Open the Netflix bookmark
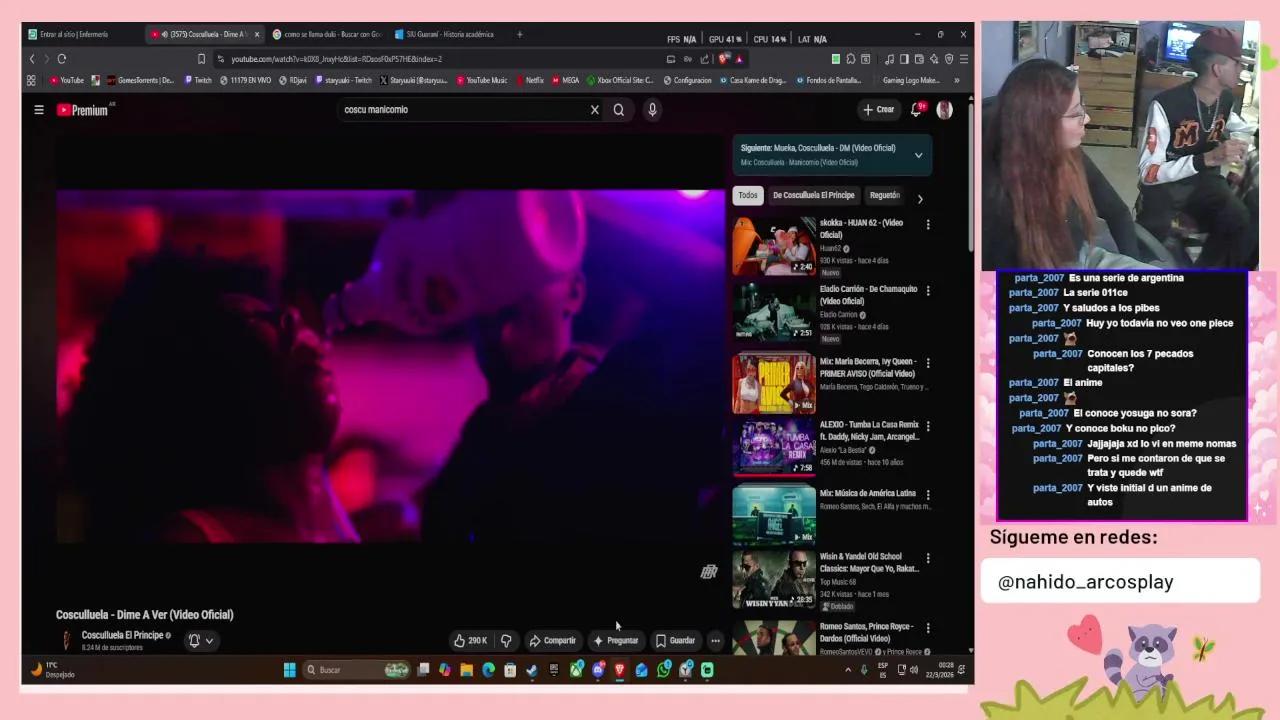Screen dimensions: 1280x720 (529, 81)
